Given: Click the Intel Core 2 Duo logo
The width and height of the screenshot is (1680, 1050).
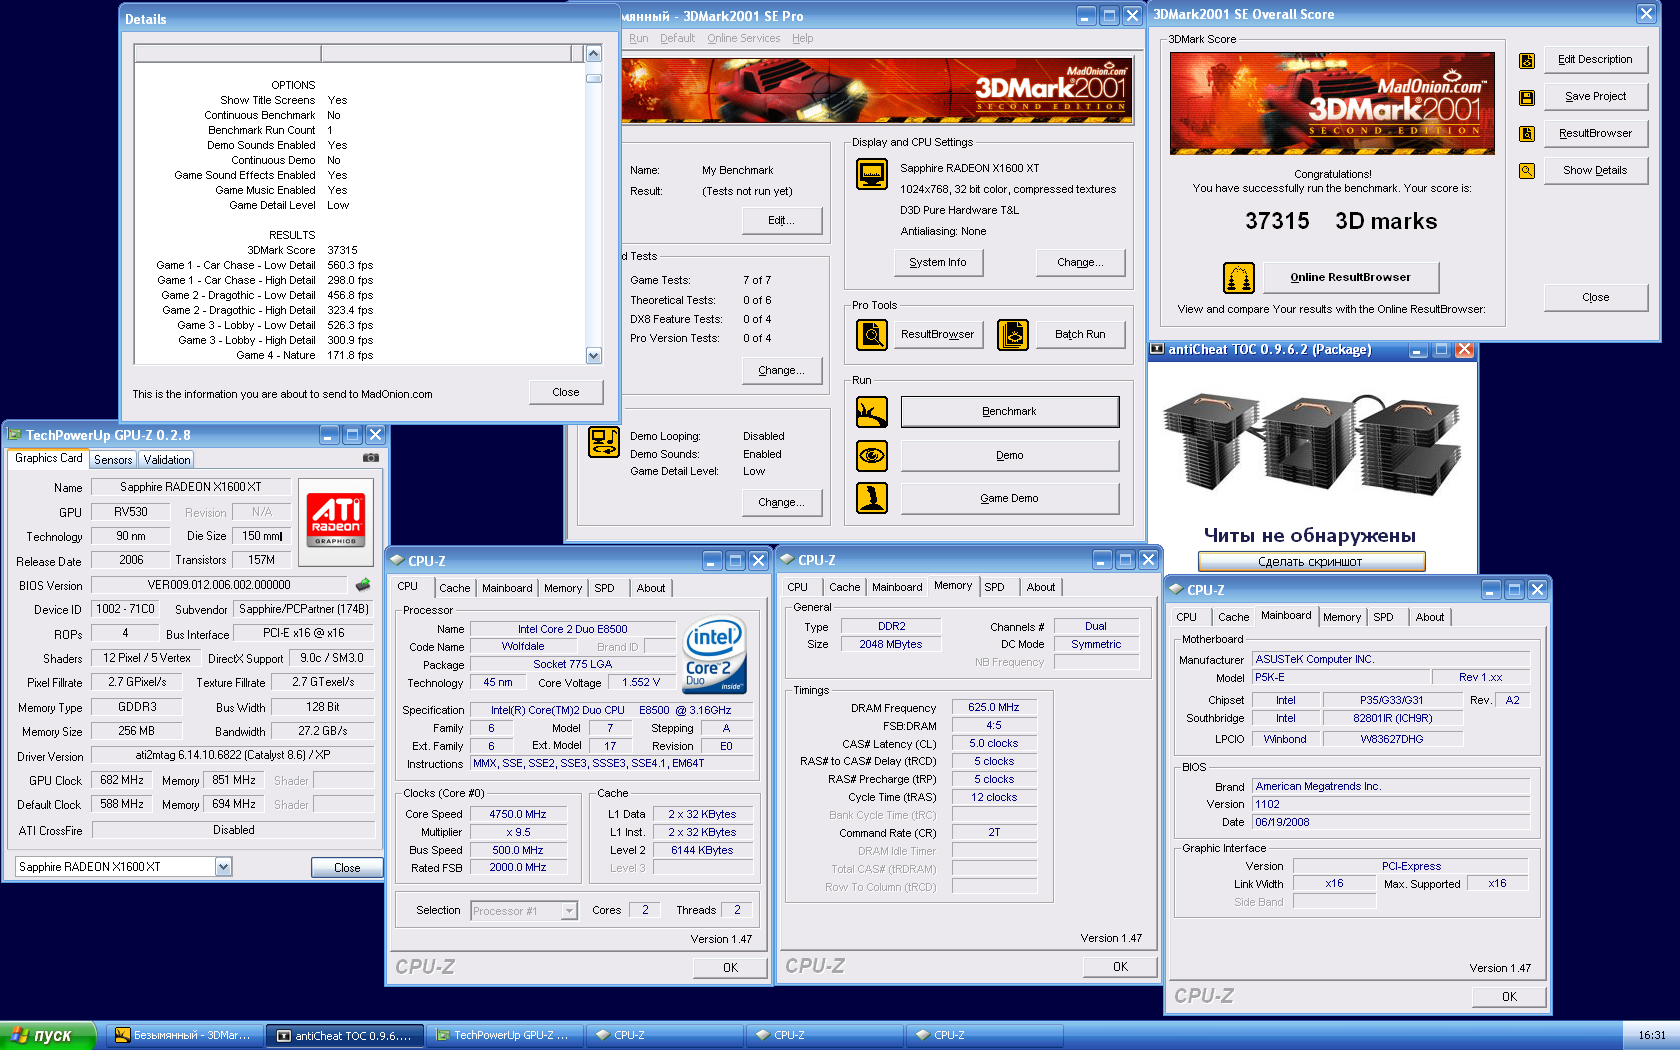Looking at the screenshot, I should pos(714,656).
